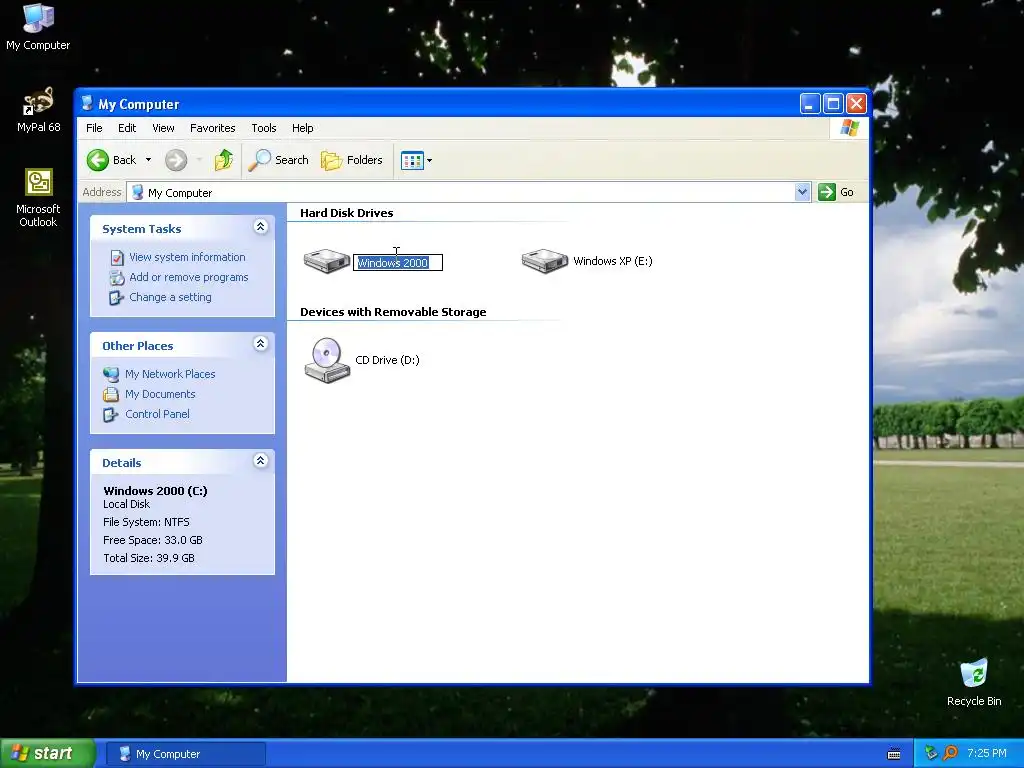Click the Go button
Screen dimensions: 1024x768
(837, 192)
